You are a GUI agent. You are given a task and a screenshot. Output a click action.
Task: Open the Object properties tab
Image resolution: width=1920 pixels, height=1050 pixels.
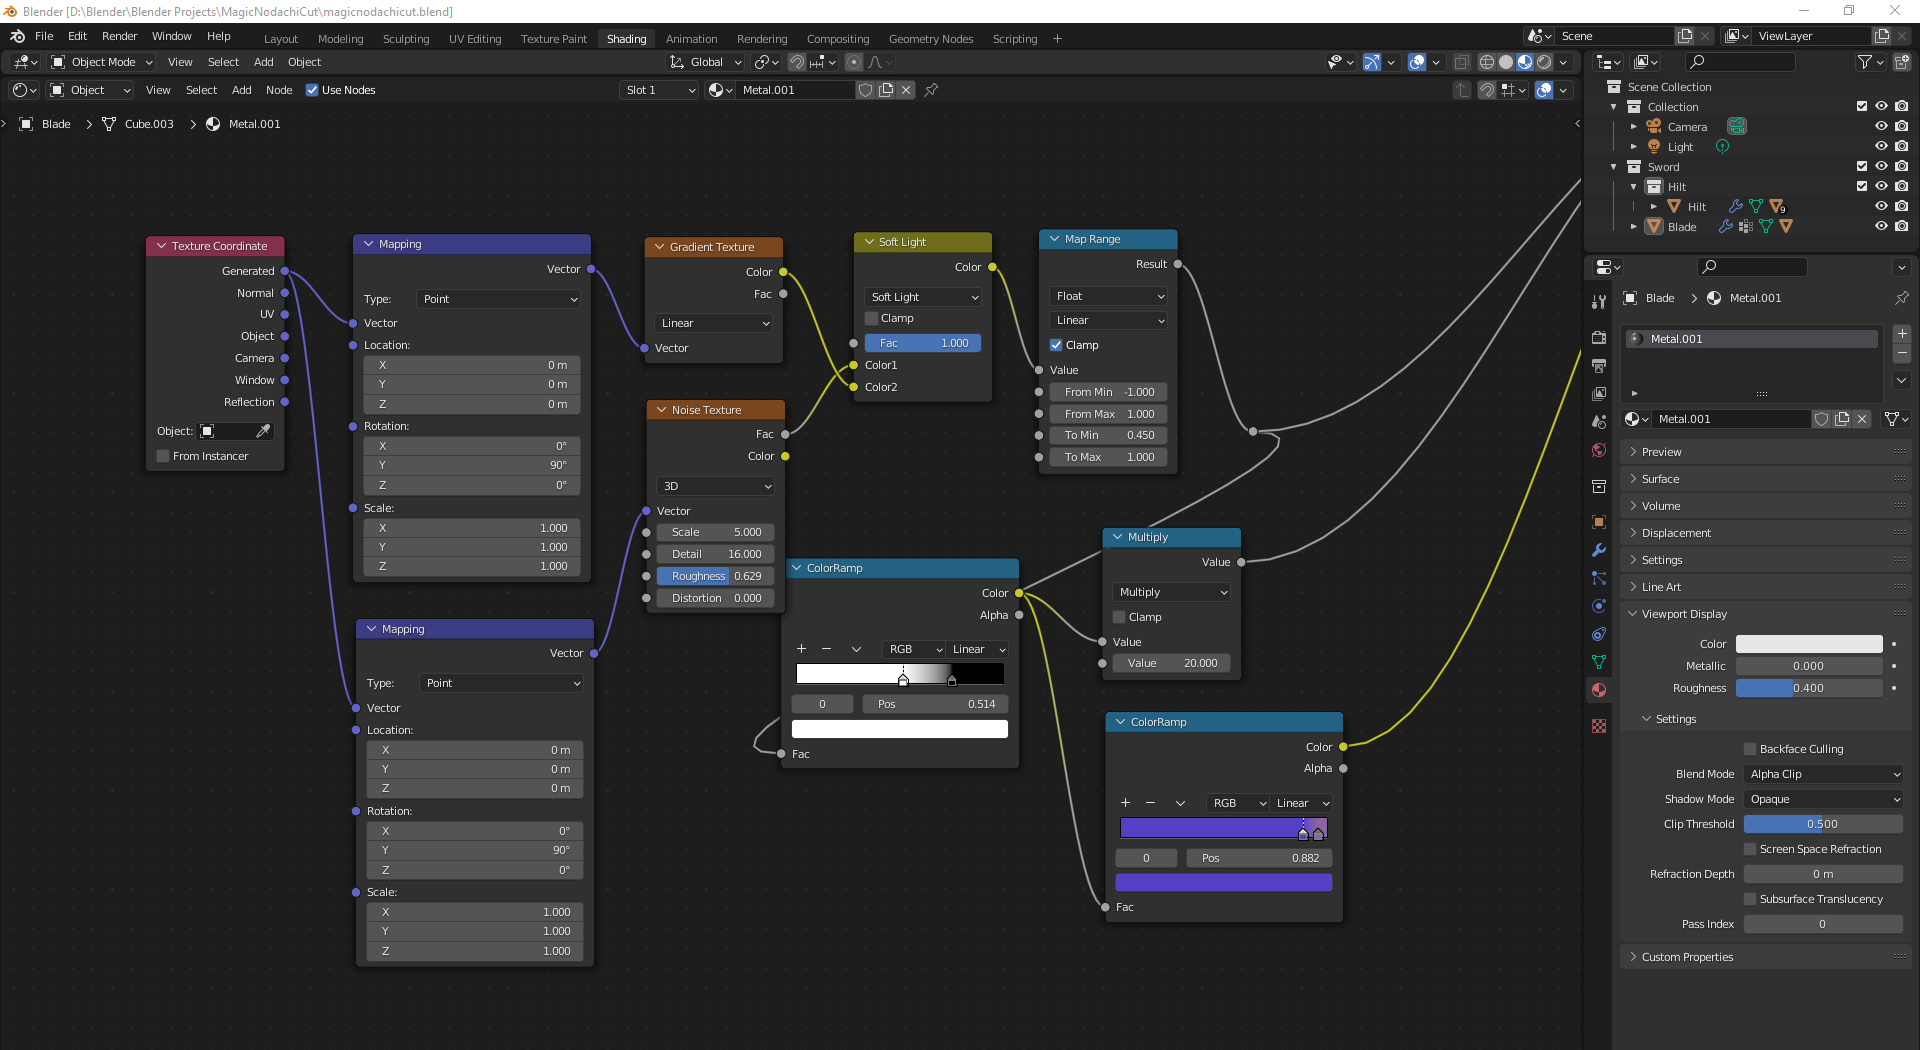click(1599, 522)
